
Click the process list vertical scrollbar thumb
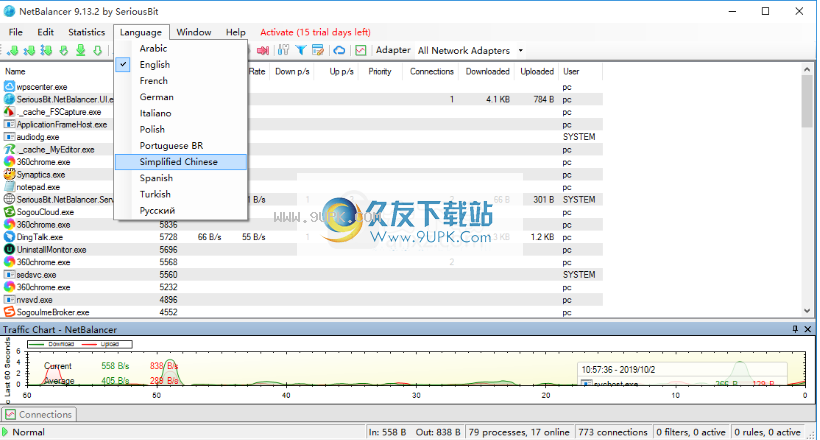click(x=806, y=101)
